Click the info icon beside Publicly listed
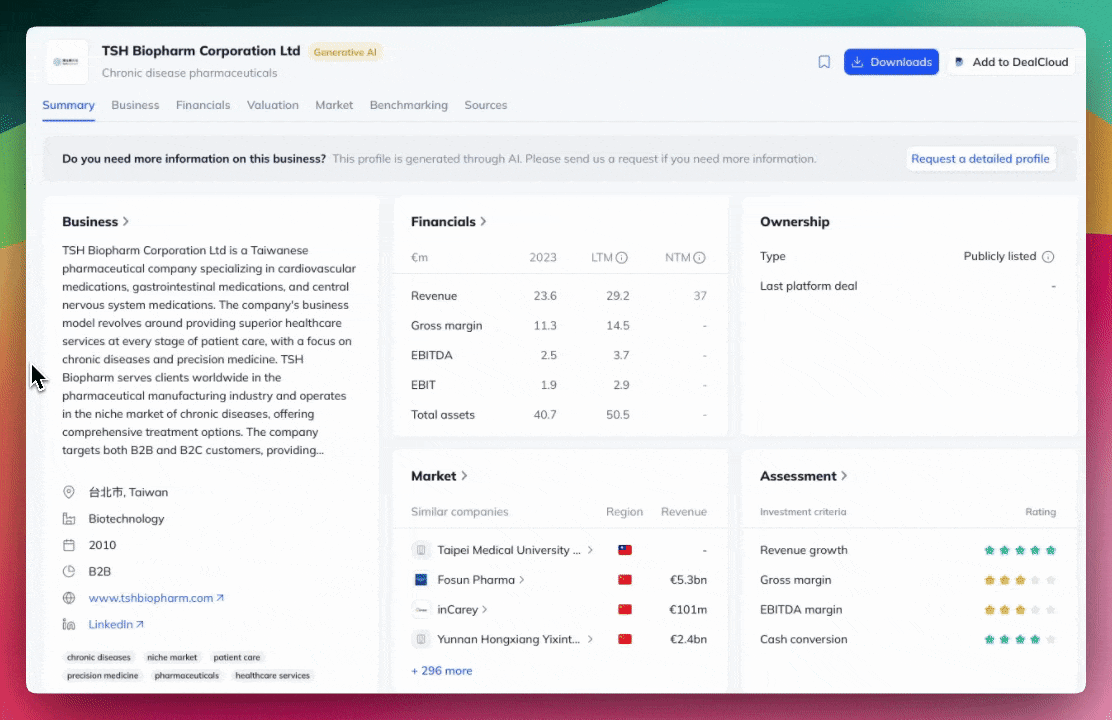 (x=1048, y=257)
